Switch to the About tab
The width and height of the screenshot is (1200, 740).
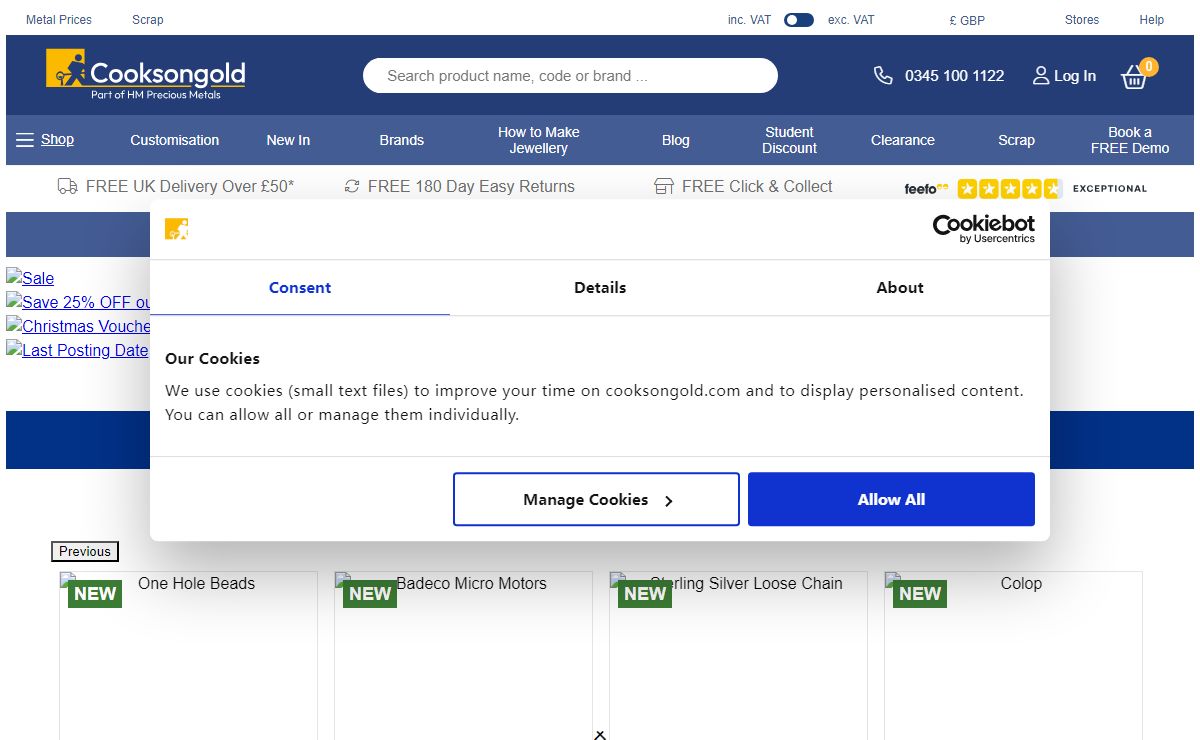coord(900,288)
